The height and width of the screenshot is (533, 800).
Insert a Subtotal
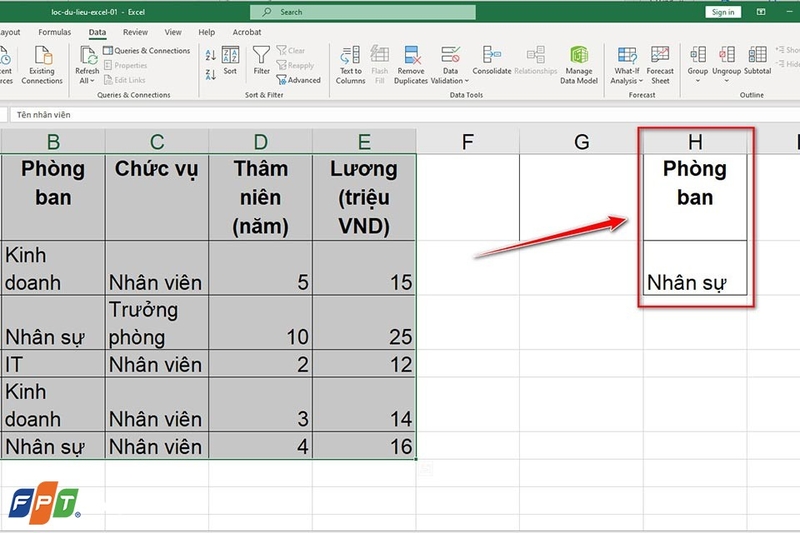(757, 61)
